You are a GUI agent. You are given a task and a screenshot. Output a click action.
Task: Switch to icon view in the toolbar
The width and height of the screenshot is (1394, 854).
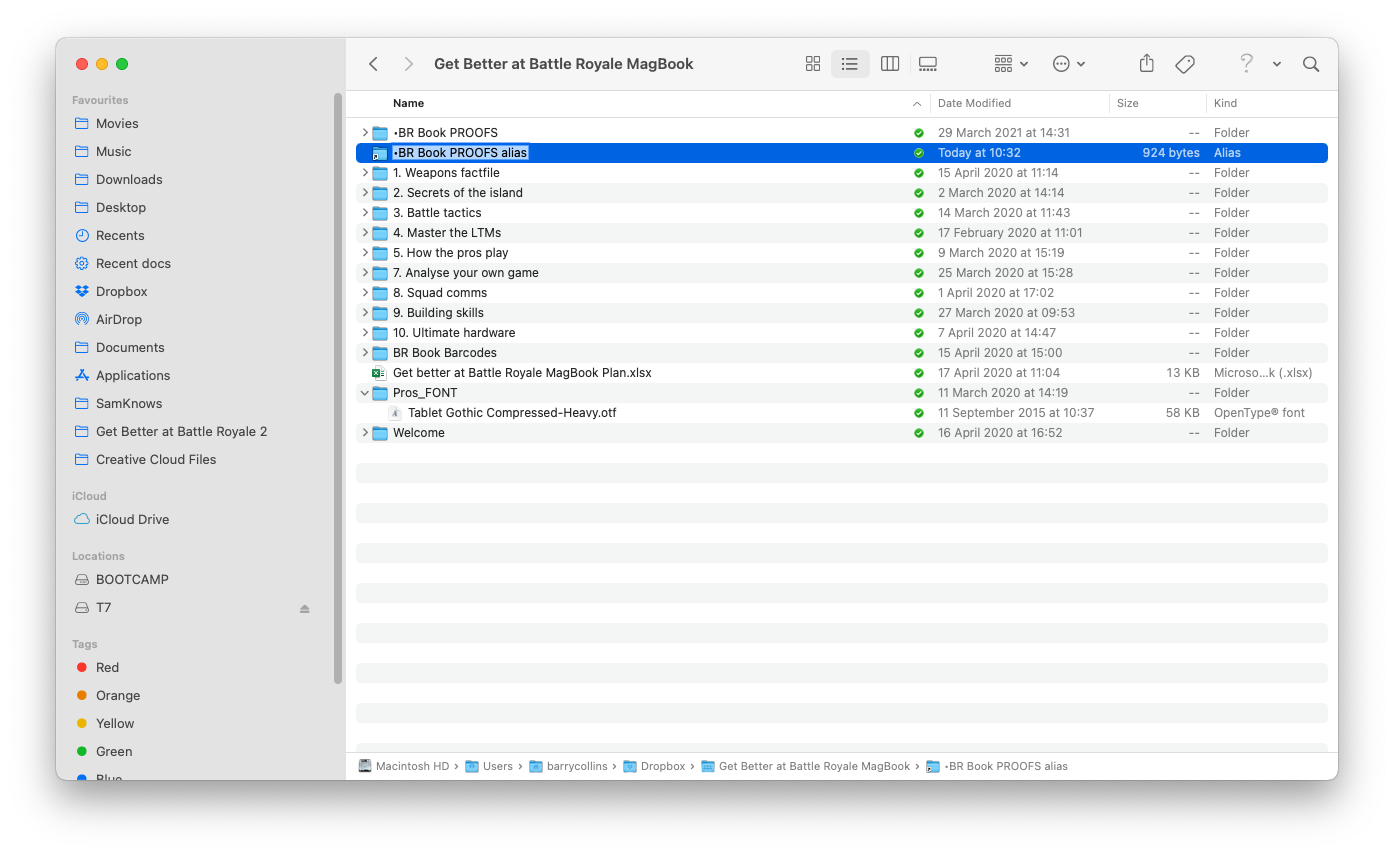click(x=812, y=63)
